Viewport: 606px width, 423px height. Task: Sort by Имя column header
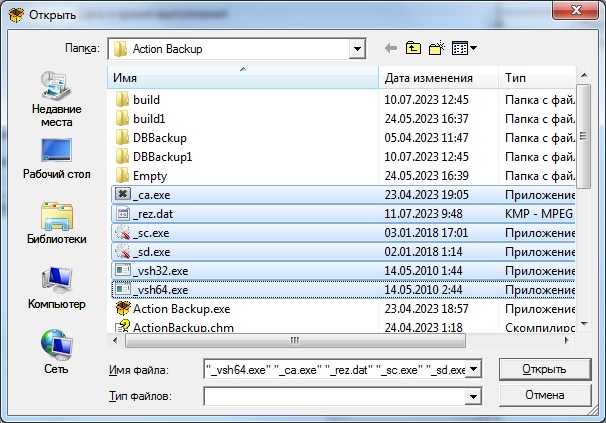click(x=243, y=78)
